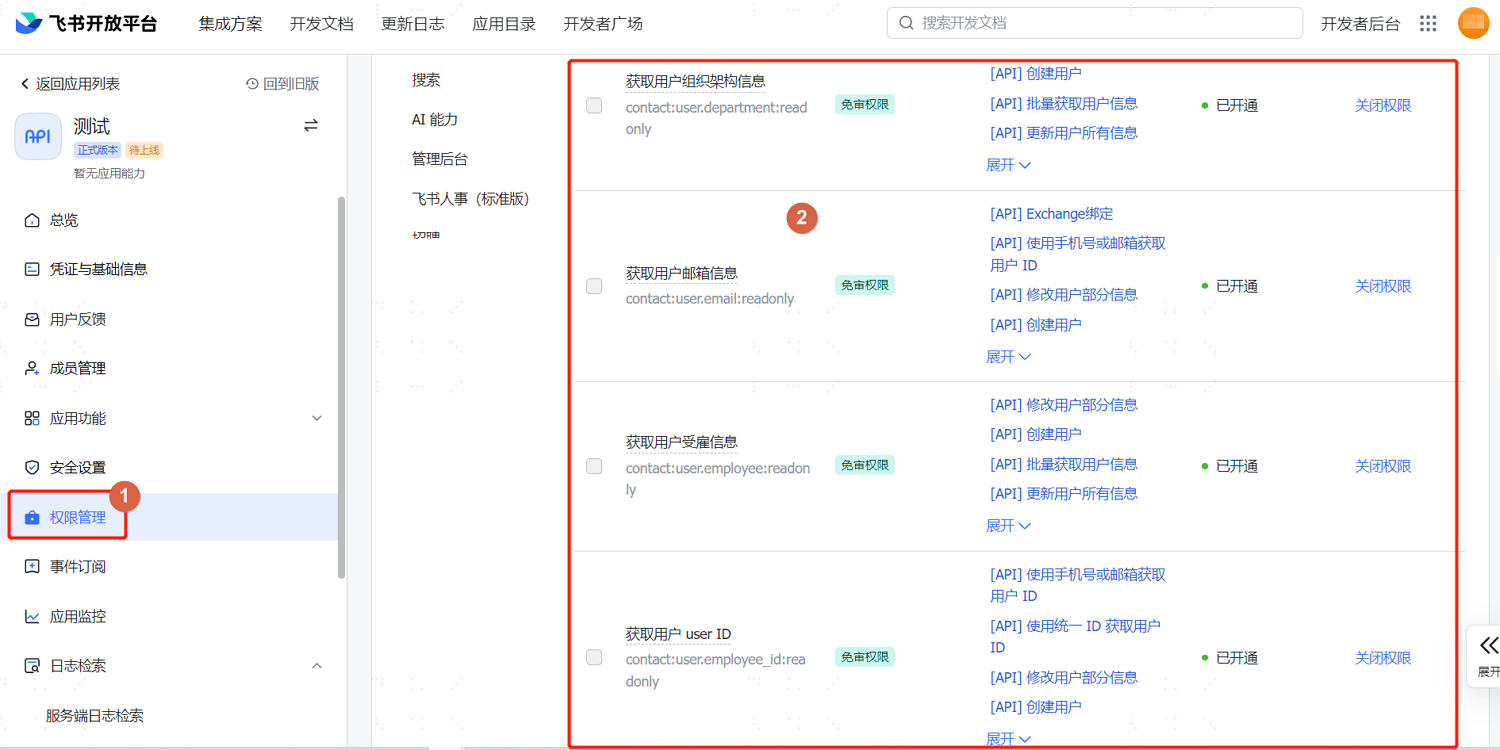Expand API list for 获取用户邮箱信息

1008,357
